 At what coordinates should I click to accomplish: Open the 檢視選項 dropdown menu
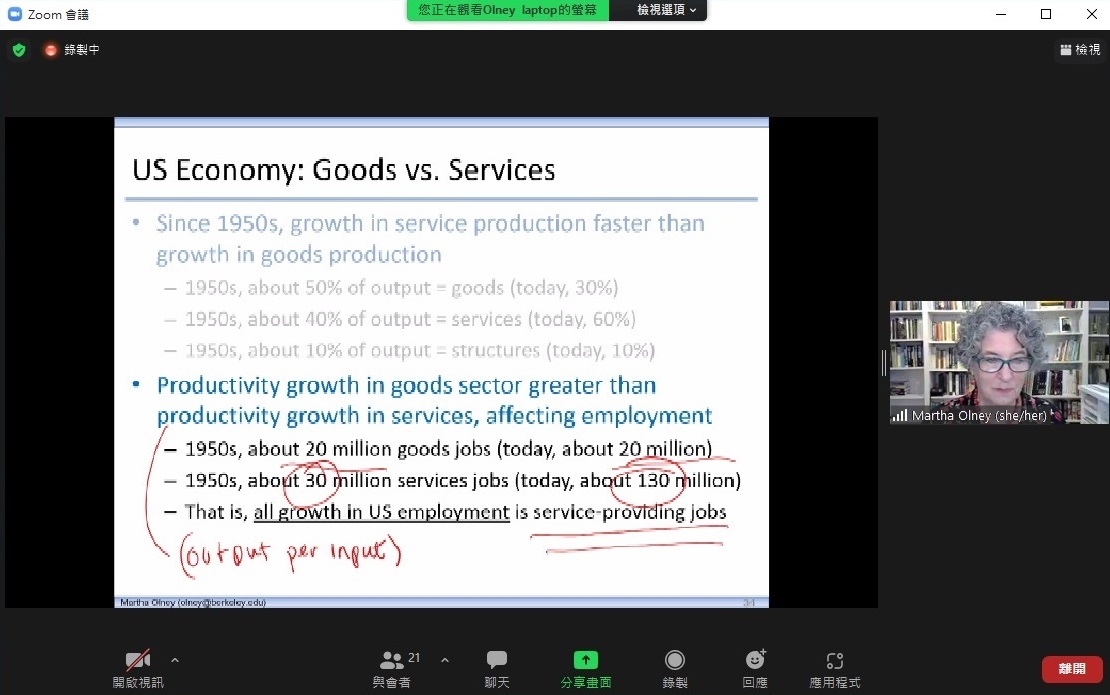667,10
